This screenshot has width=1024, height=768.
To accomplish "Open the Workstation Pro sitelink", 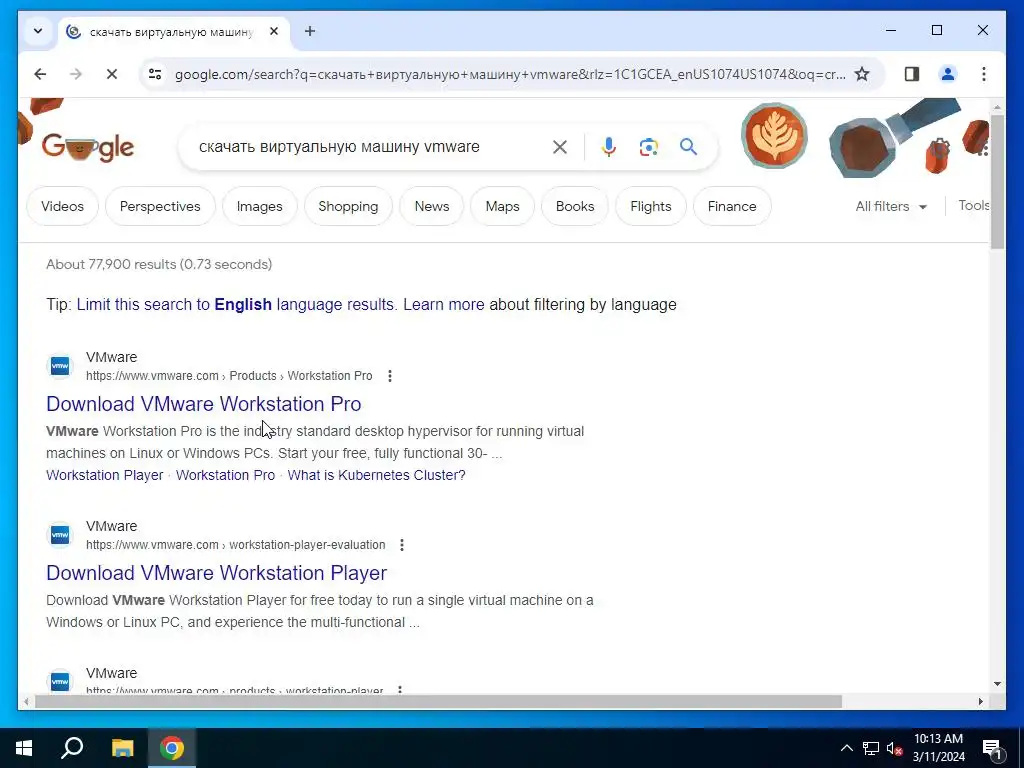I will coord(225,475).
